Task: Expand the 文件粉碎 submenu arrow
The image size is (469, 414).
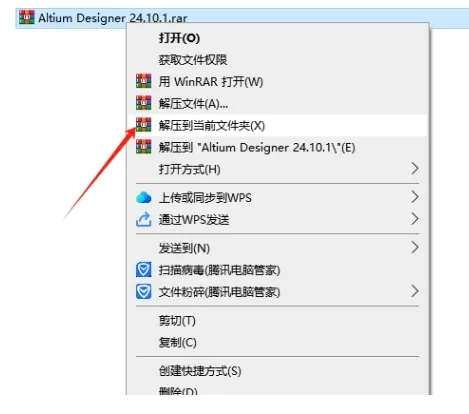Action: 414,291
